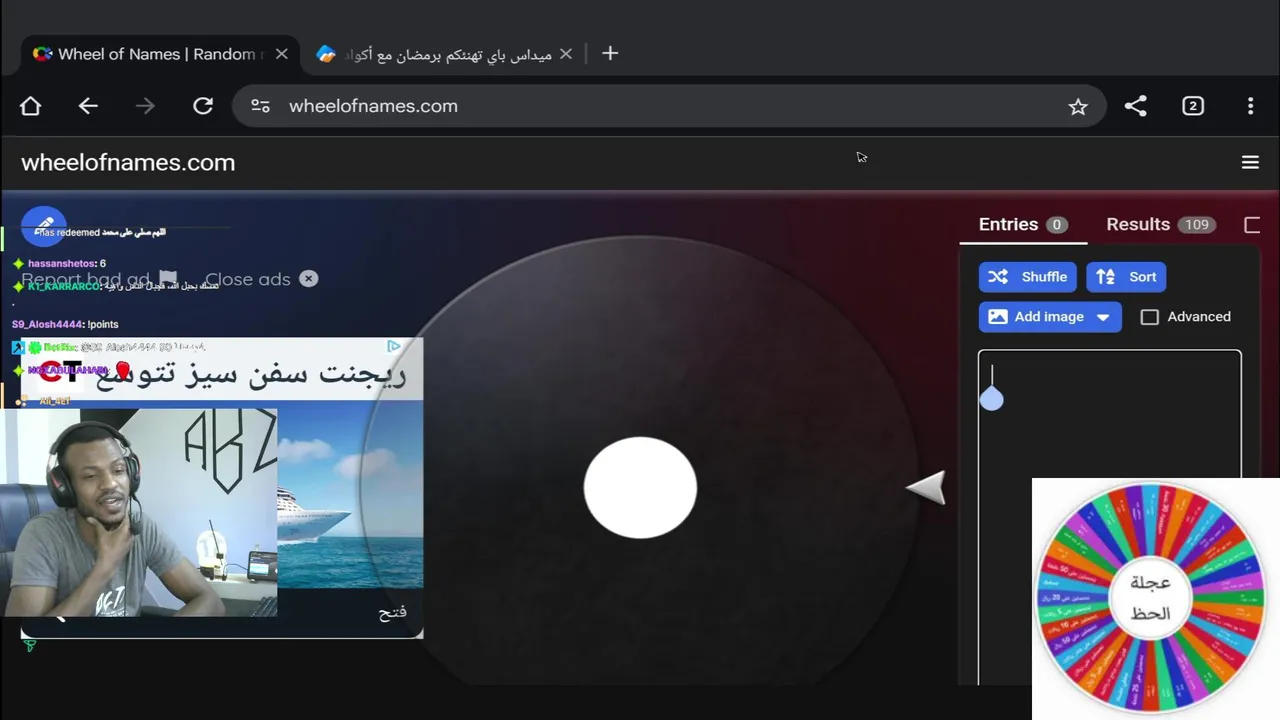Click the cruise ship ad image

pos(350,495)
